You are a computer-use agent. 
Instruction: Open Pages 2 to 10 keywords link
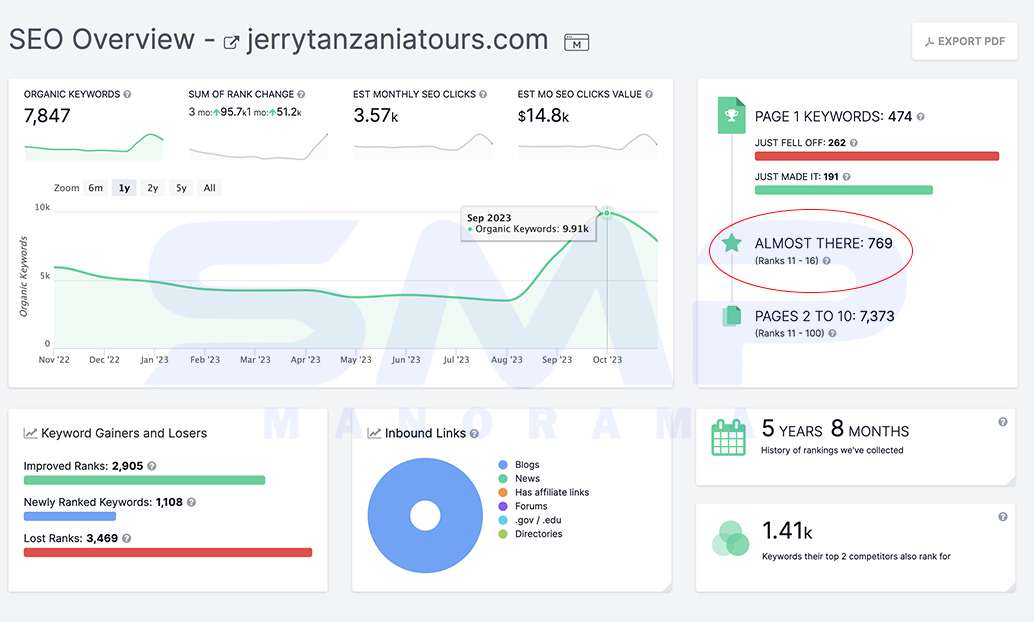tap(824, 316)
